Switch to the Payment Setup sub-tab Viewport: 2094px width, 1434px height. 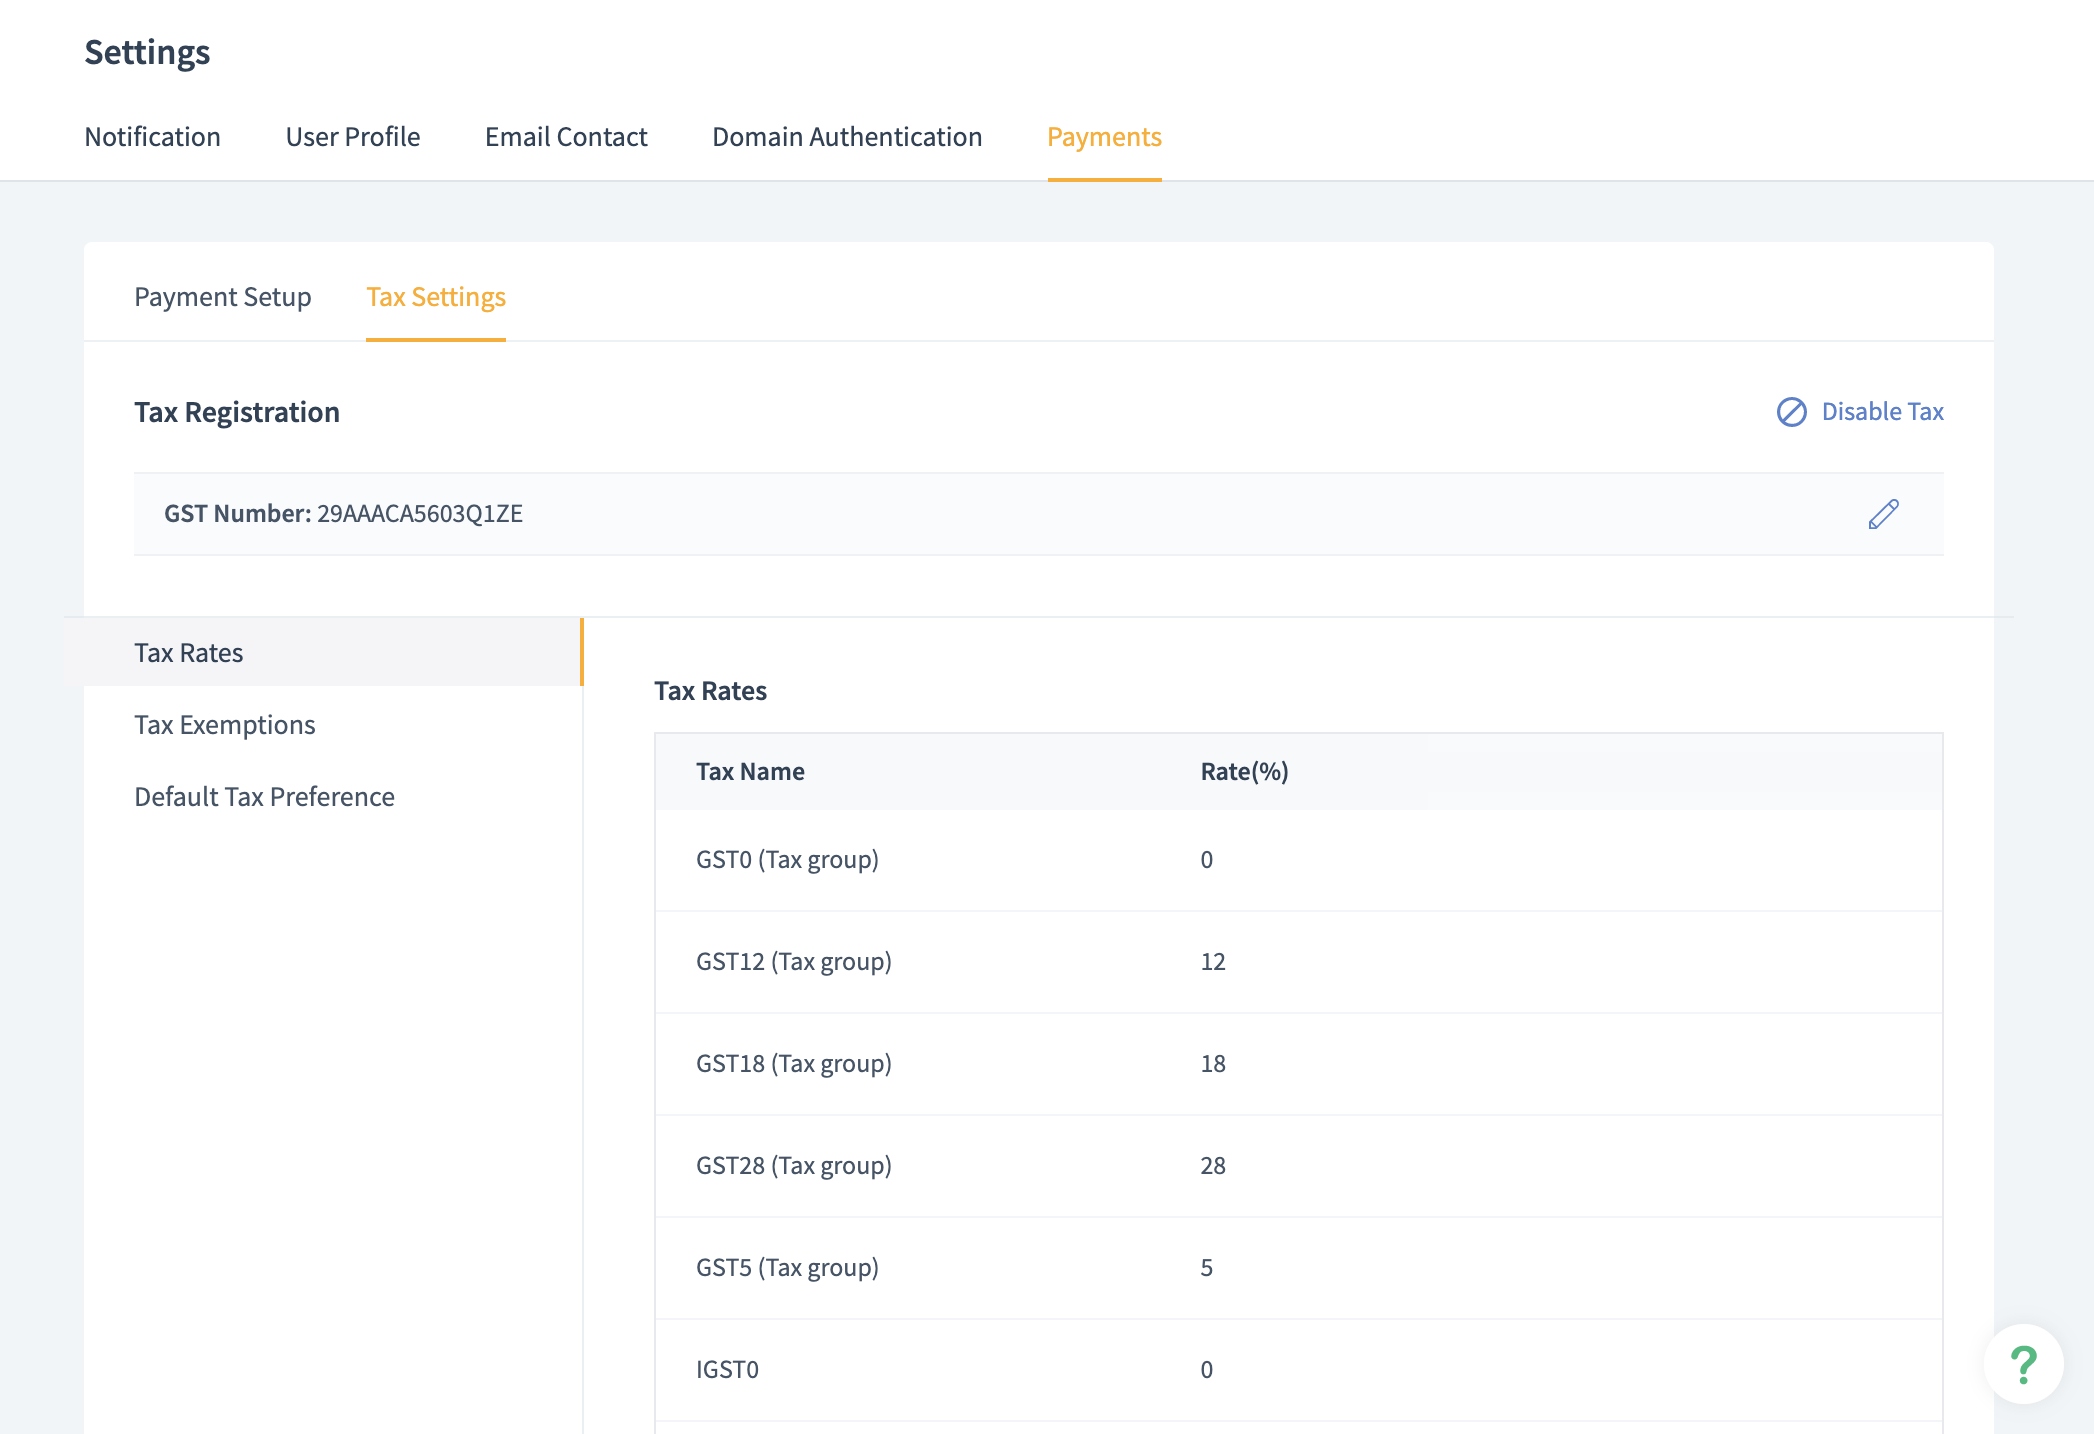point(222,297)
